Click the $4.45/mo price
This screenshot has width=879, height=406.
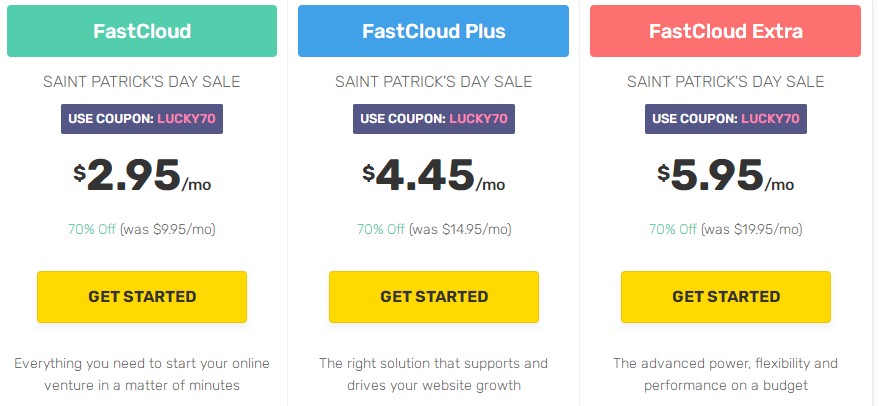pos(434,176)
